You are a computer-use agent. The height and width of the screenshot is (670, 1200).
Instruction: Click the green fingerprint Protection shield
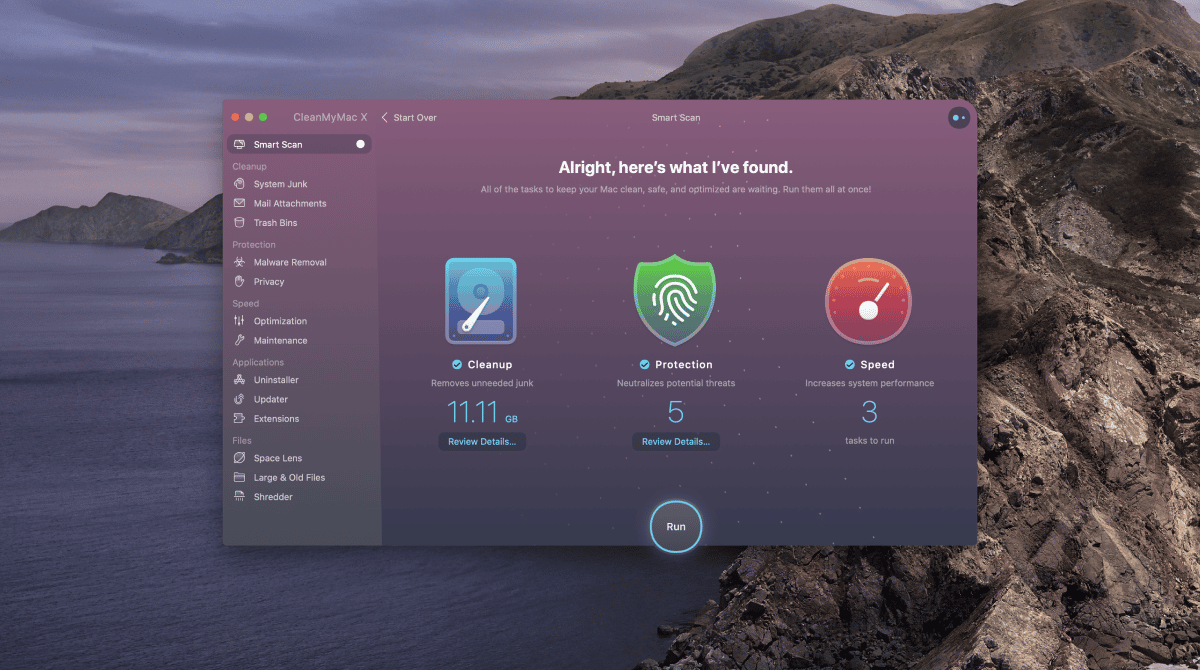pos(675,301)
